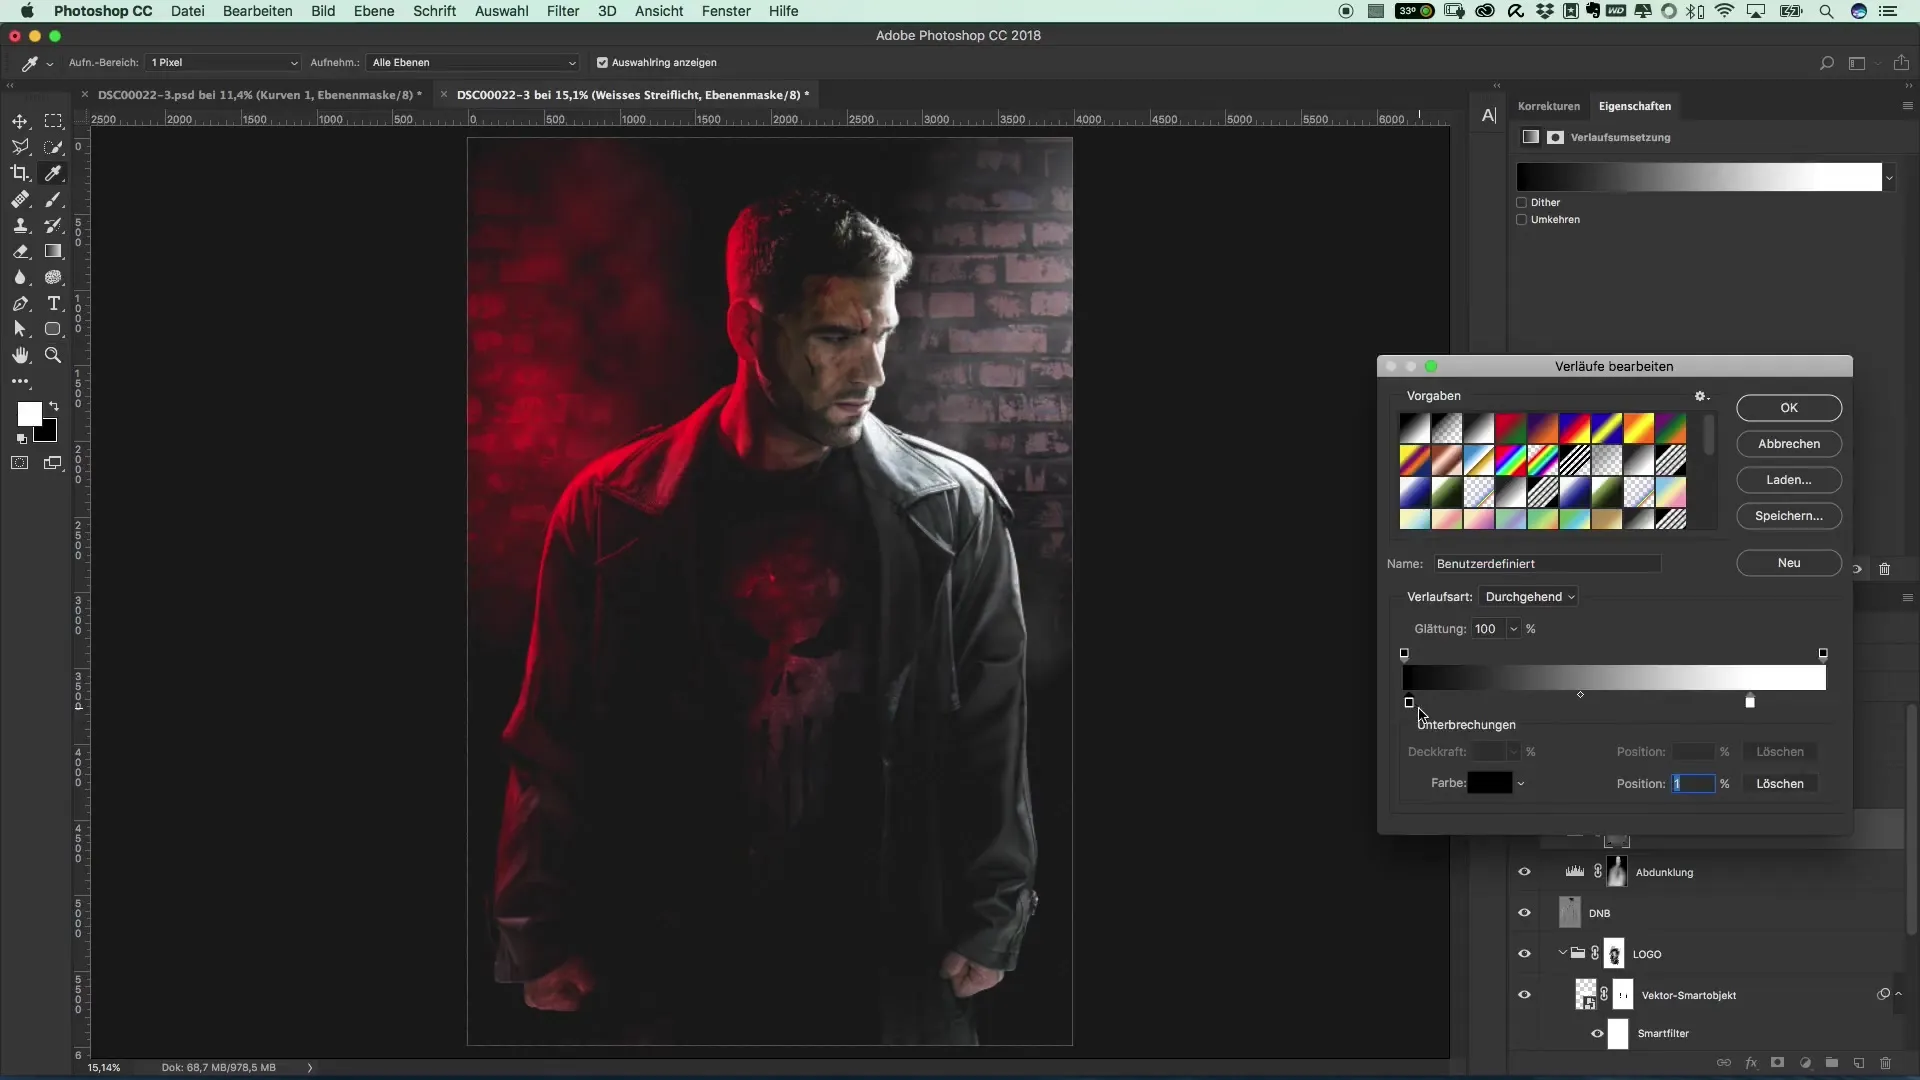Confirm gradient with OK button
The width and height of the screenshot is (1920, 1080).
click(1789, 408)
